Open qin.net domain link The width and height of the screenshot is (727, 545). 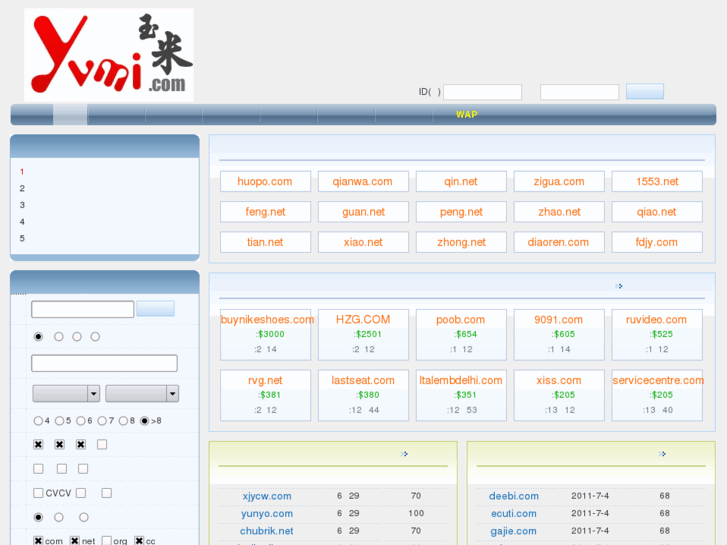click(x=460, y=181)
